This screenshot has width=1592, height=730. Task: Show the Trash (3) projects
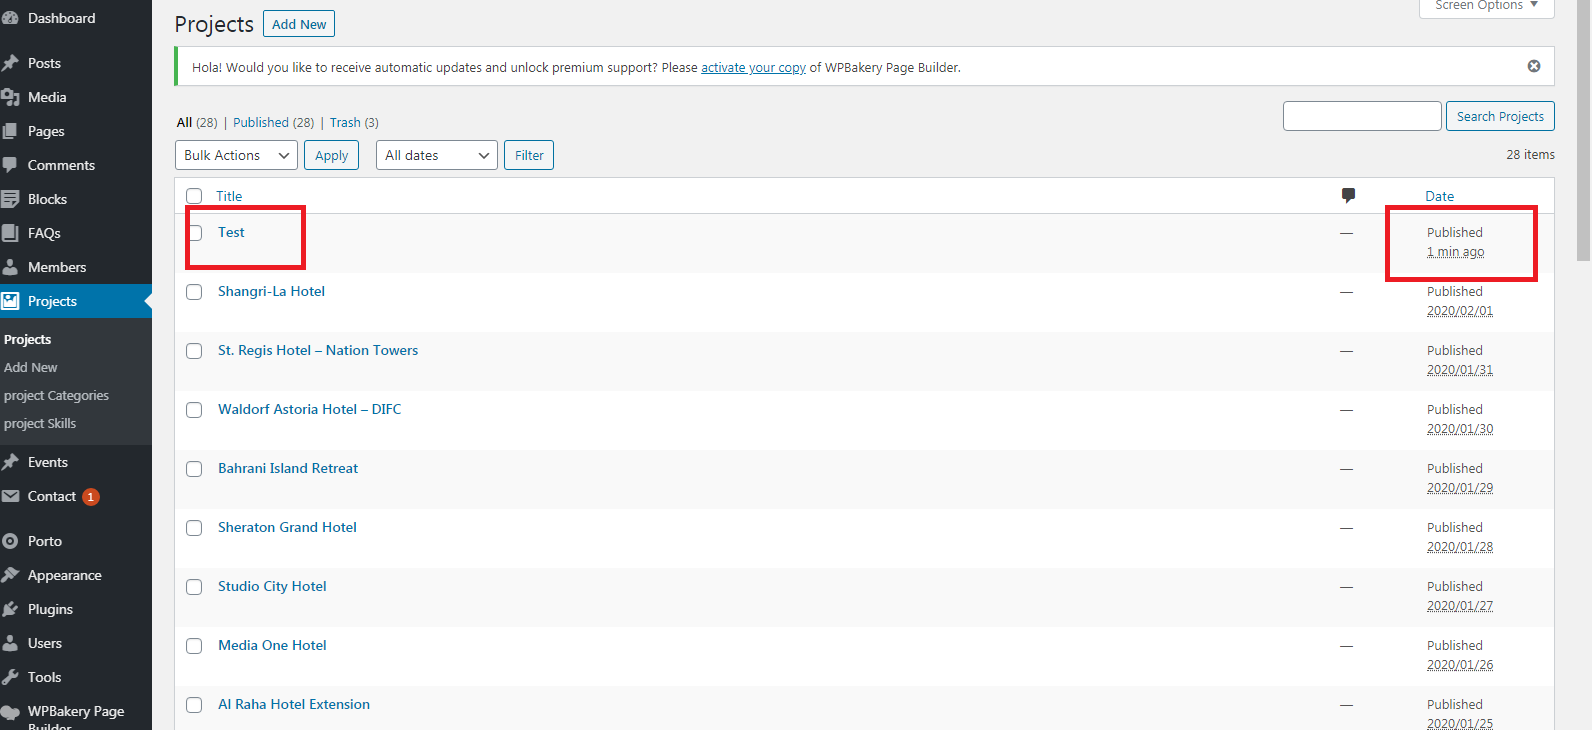[x=354, y=122]
